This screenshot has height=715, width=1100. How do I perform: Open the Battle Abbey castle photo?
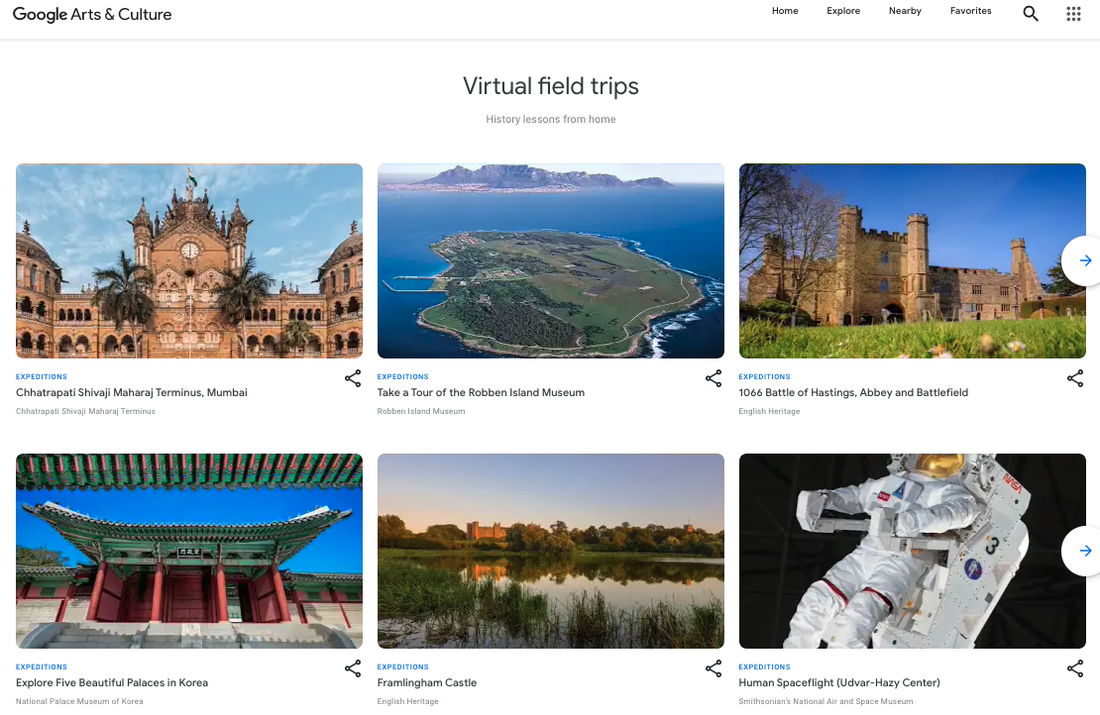(912, 261)
